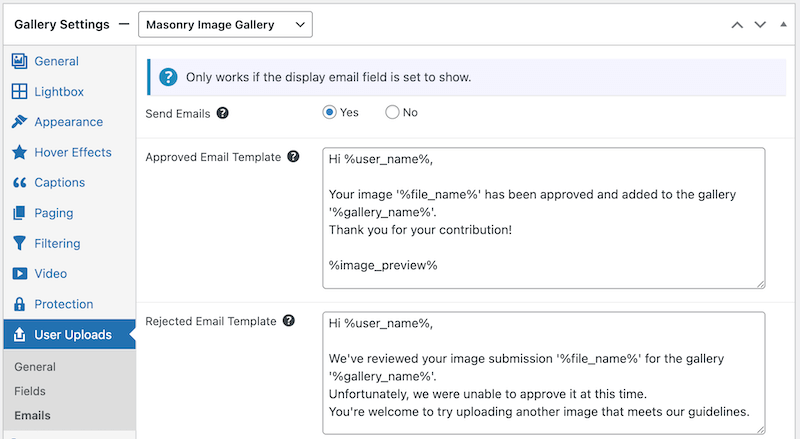Click the Send Emails label
Screen dimensions: 800x439
(x=178, y=113)
